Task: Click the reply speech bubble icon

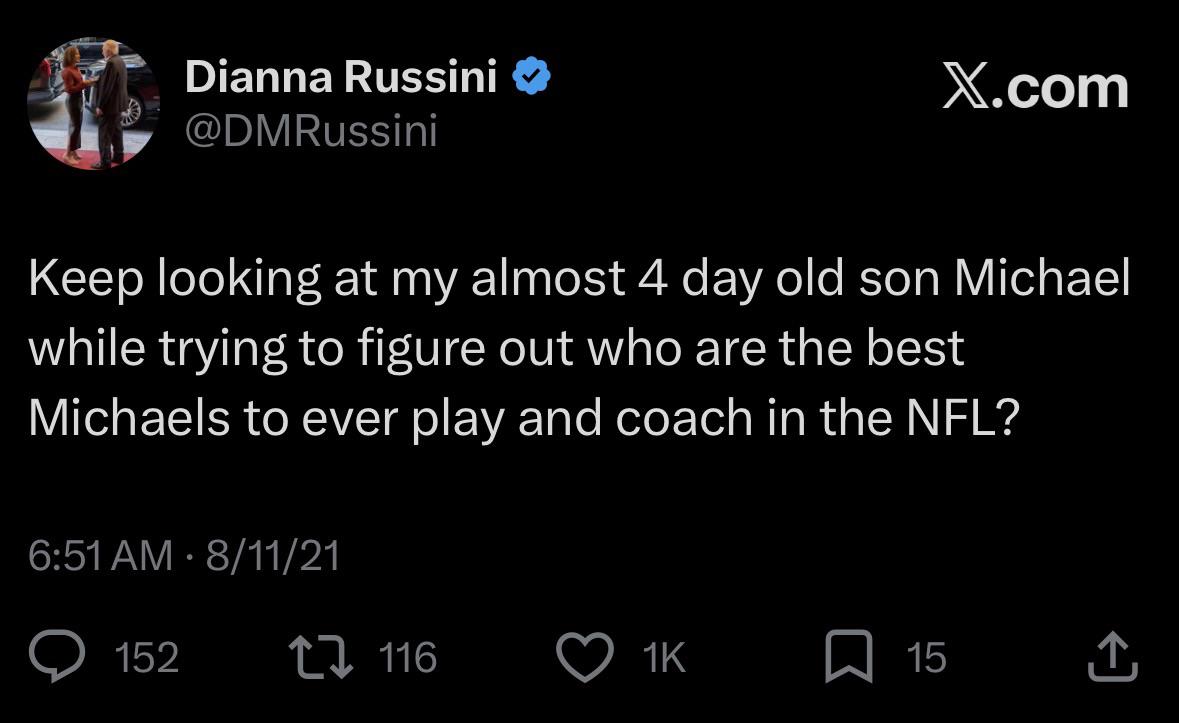Action: click(58, 658)
